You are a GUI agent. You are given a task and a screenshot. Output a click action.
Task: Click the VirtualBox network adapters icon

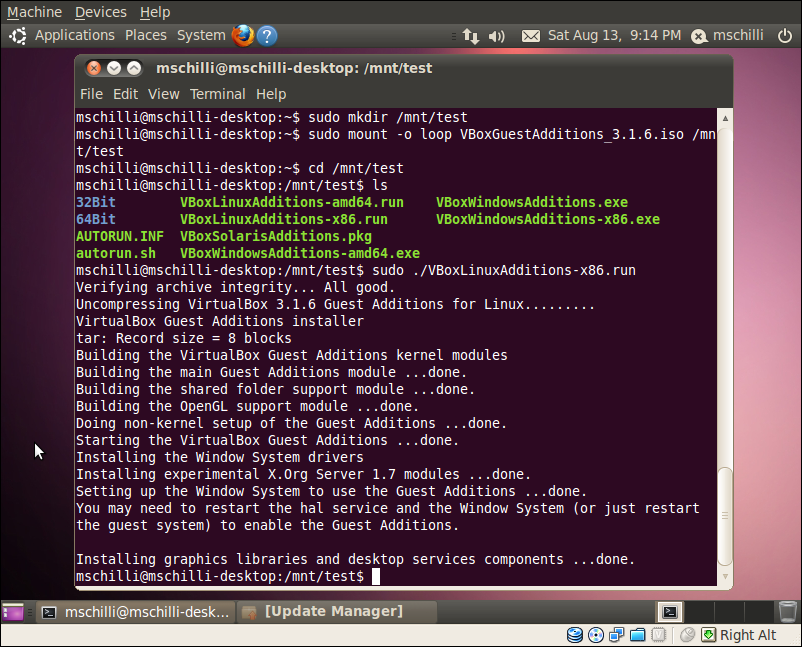point(616,635)
